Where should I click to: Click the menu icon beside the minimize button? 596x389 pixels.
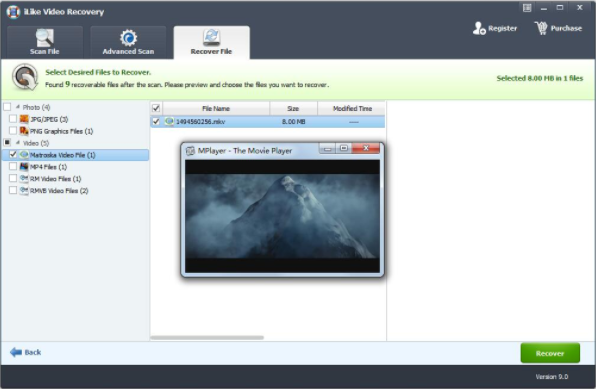[x=527, y=8]
